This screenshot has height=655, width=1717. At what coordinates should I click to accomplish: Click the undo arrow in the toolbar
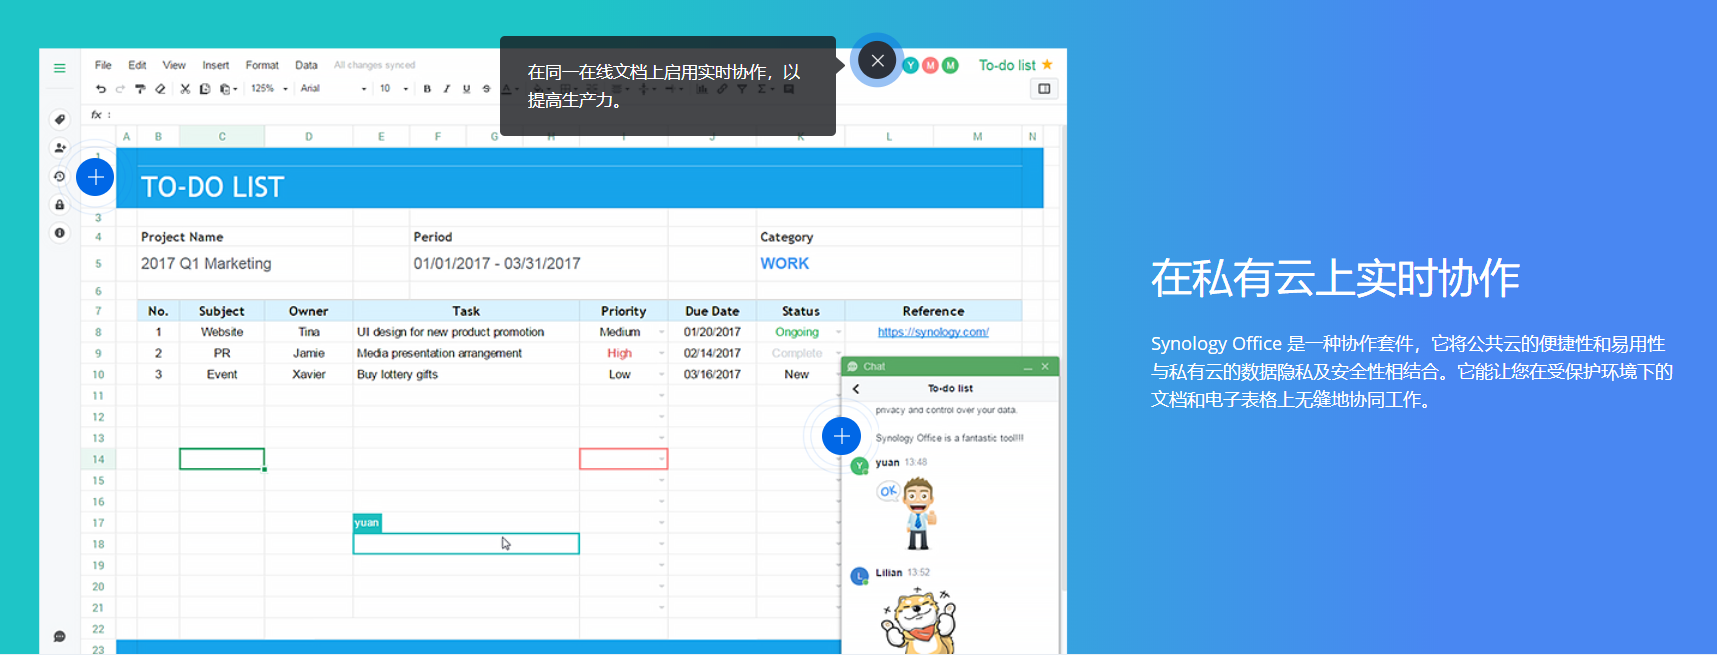(x=101, y=89)
